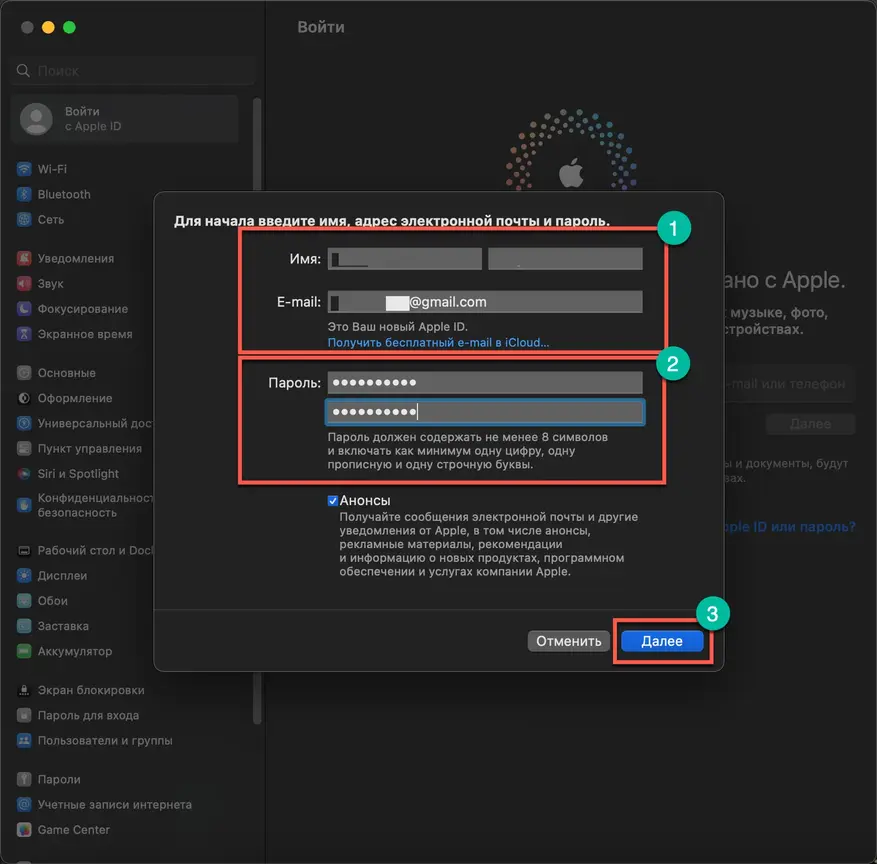Uncheck the Анонсы checkbox
The height and width of the screenshot is (864, 877).
coord(333,501)
